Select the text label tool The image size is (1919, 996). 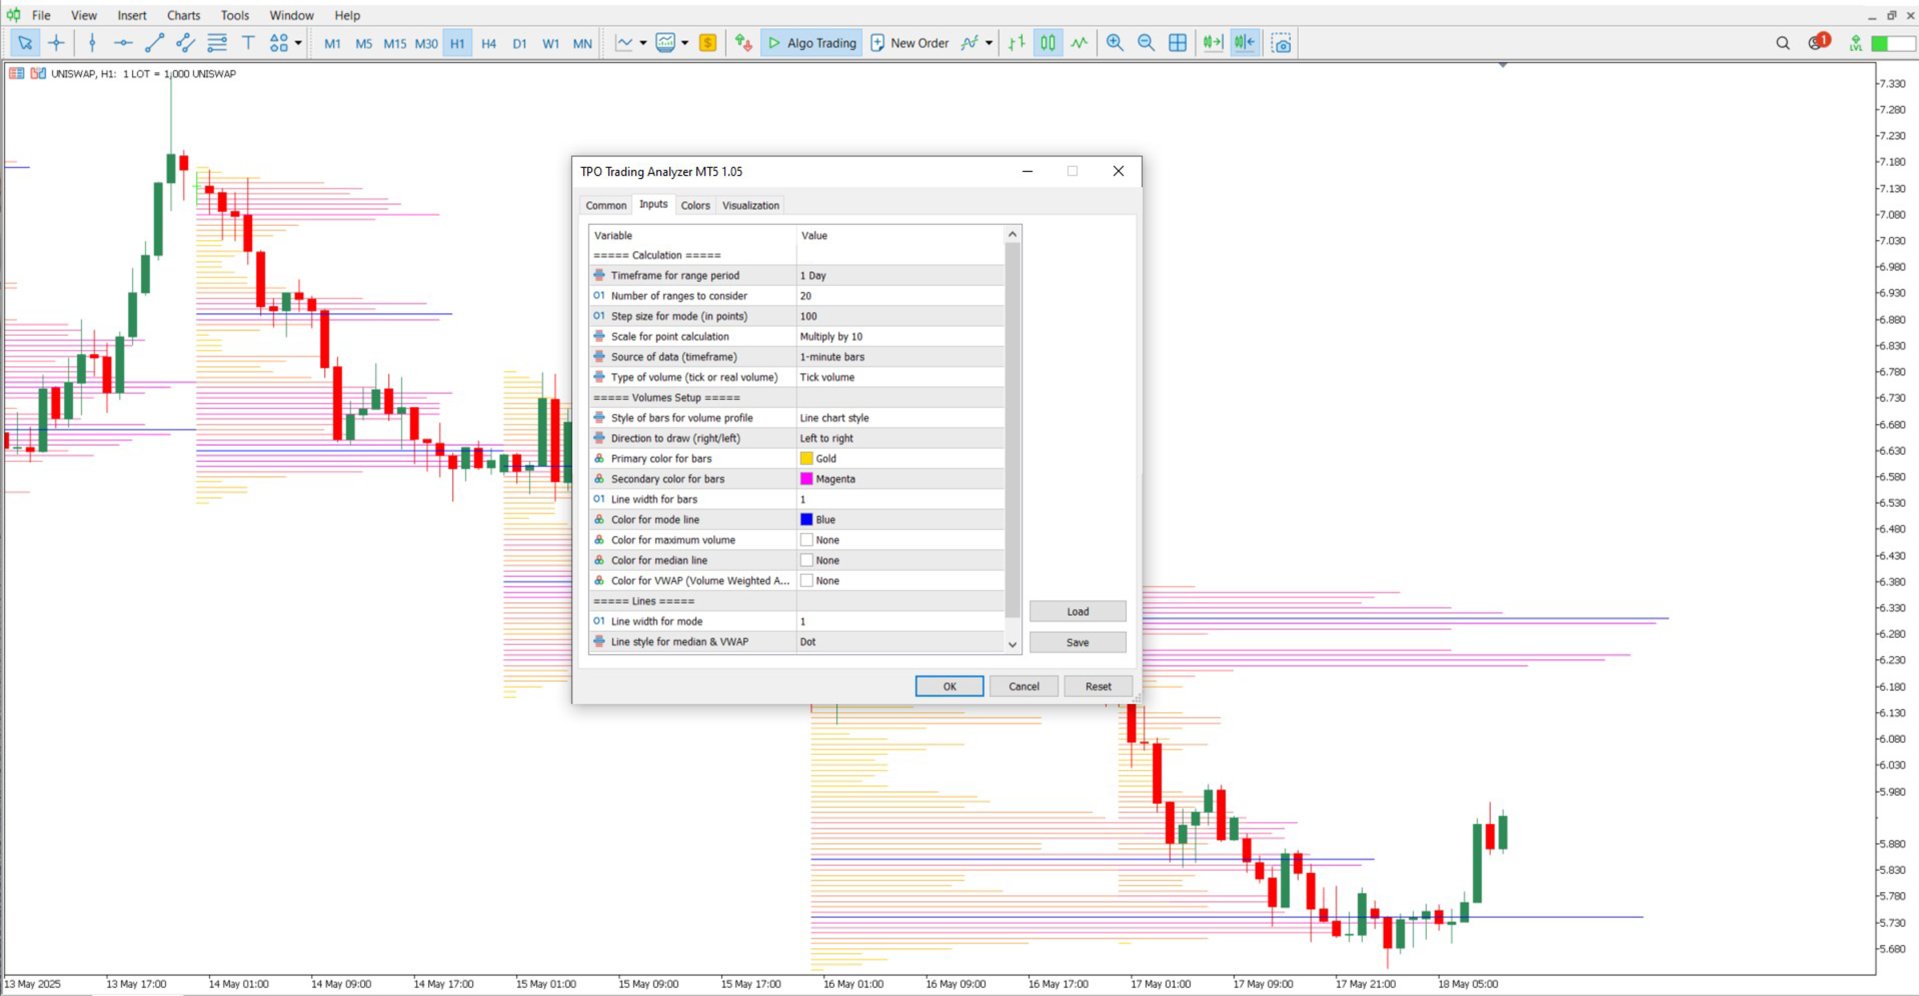tap(248, 43)
